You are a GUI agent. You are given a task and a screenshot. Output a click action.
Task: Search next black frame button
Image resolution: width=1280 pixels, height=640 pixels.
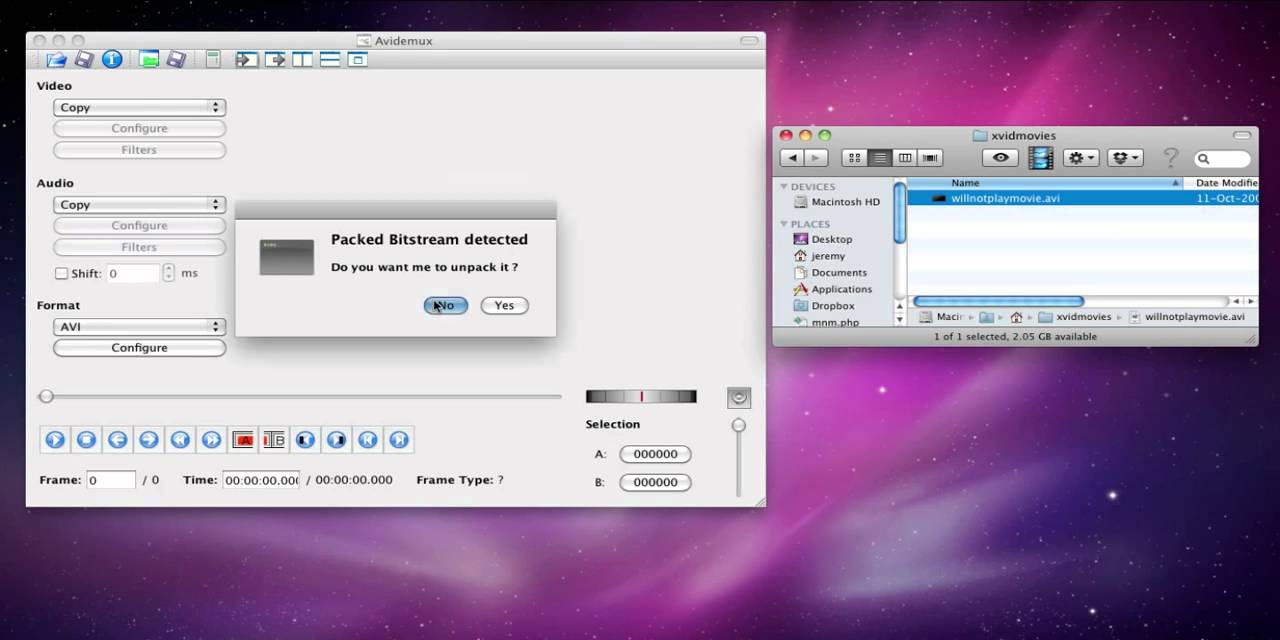[x=337, y=439]
